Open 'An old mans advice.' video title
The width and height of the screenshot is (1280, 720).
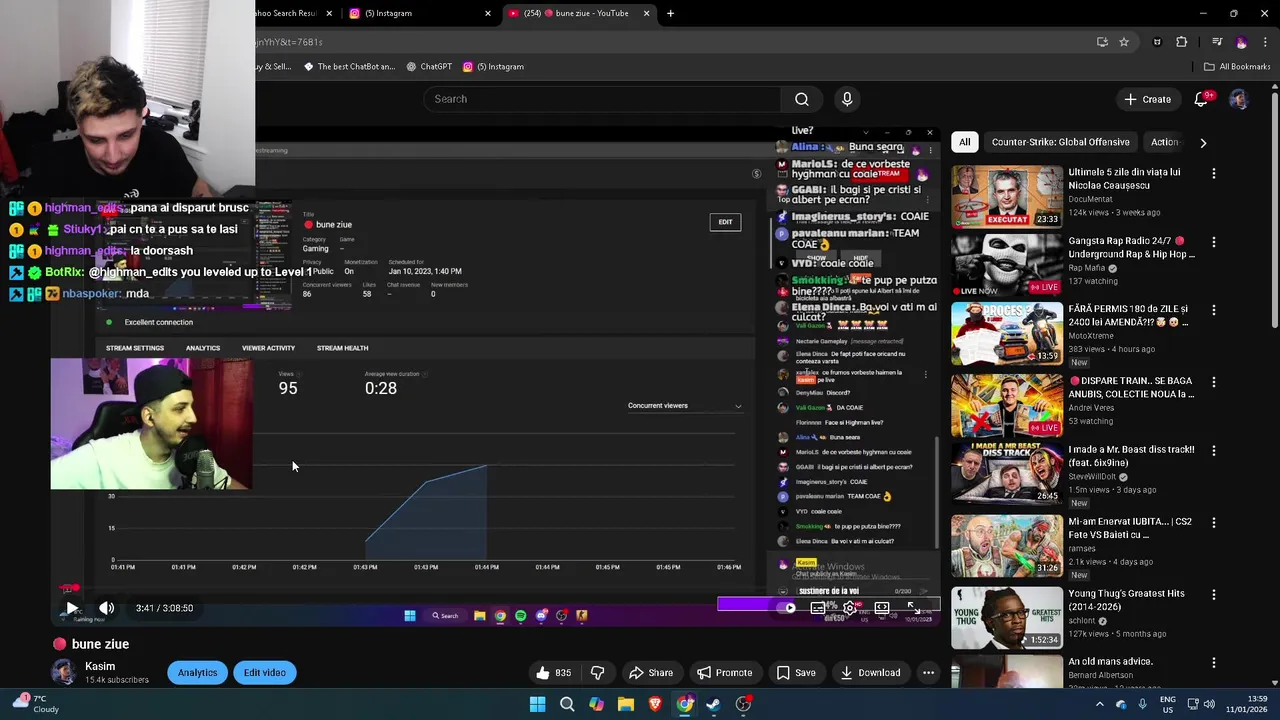(x=1110, y=662)
